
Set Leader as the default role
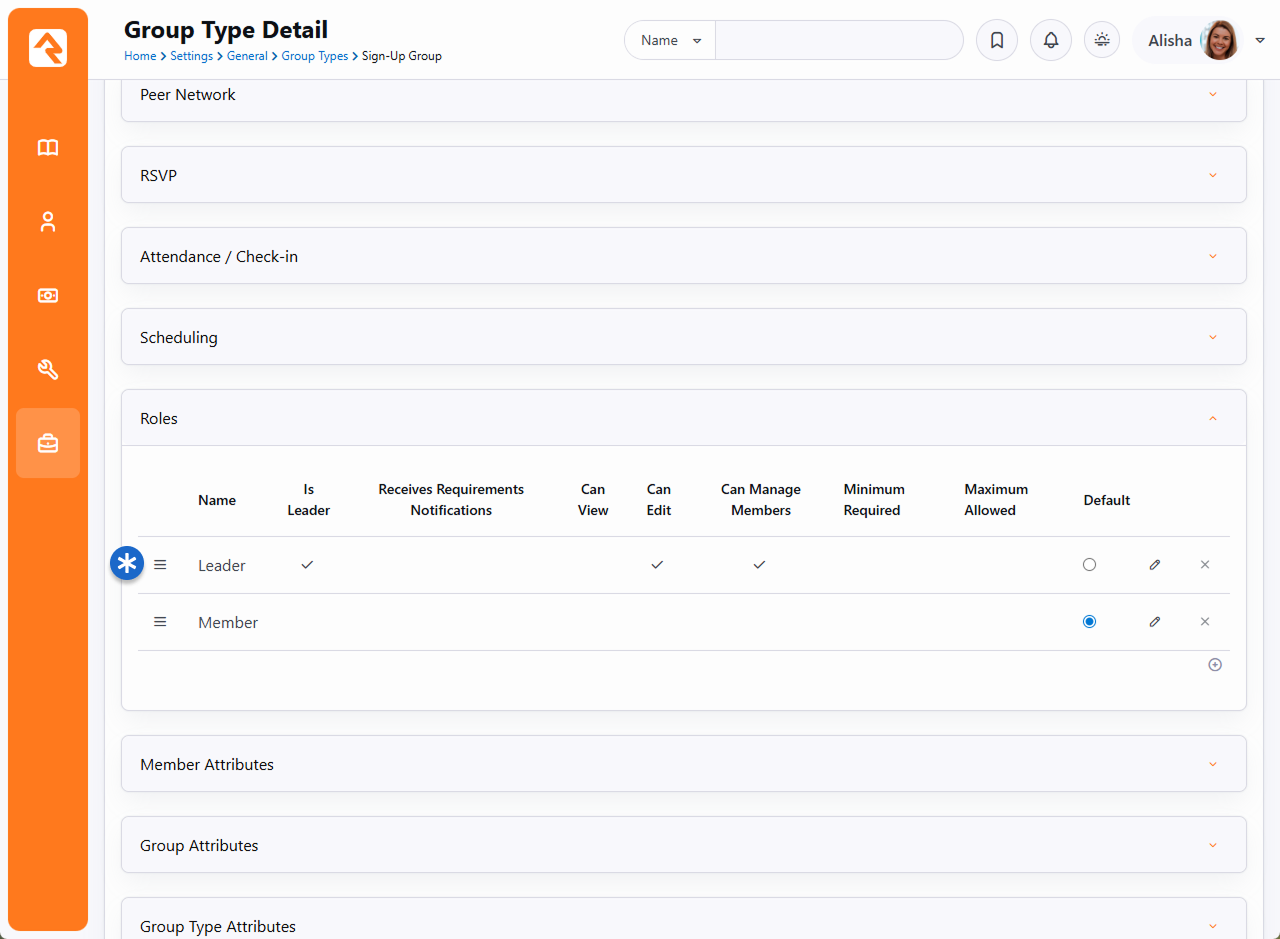pos(1089,565)
